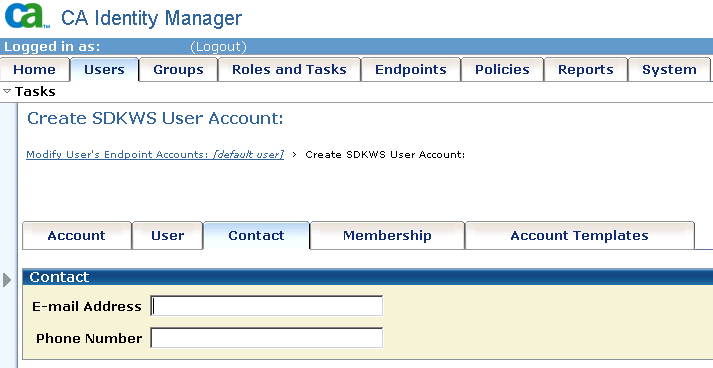This screenshot has height=368, width=713.
Task: Open the Groups tab
Action: [x=178, y=70]
